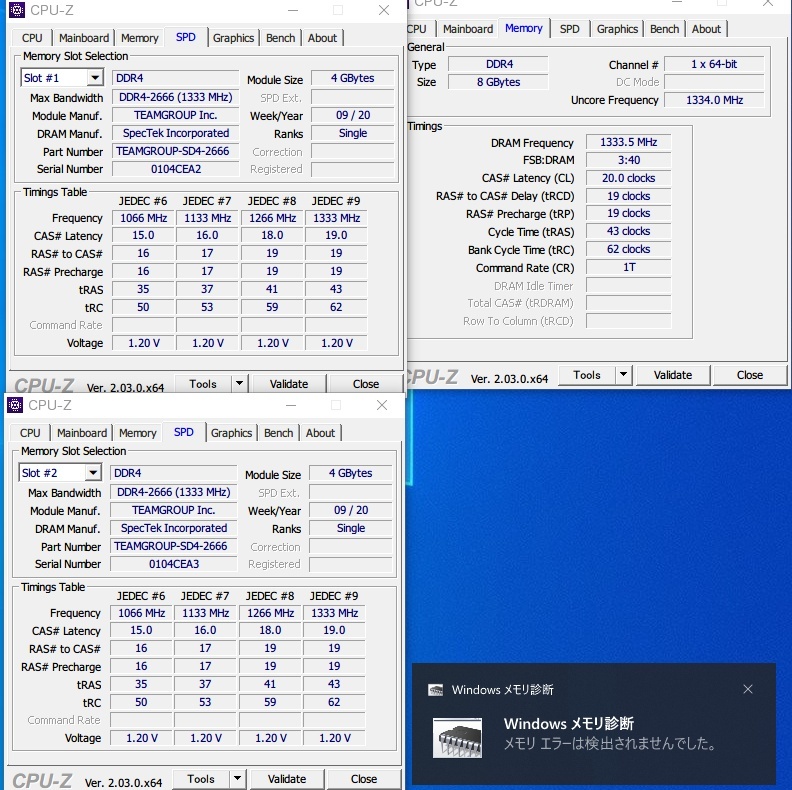The image size is (792, 790).
Task: Click Slot #1 Ranks Single value
Action: tap(353, 133)
